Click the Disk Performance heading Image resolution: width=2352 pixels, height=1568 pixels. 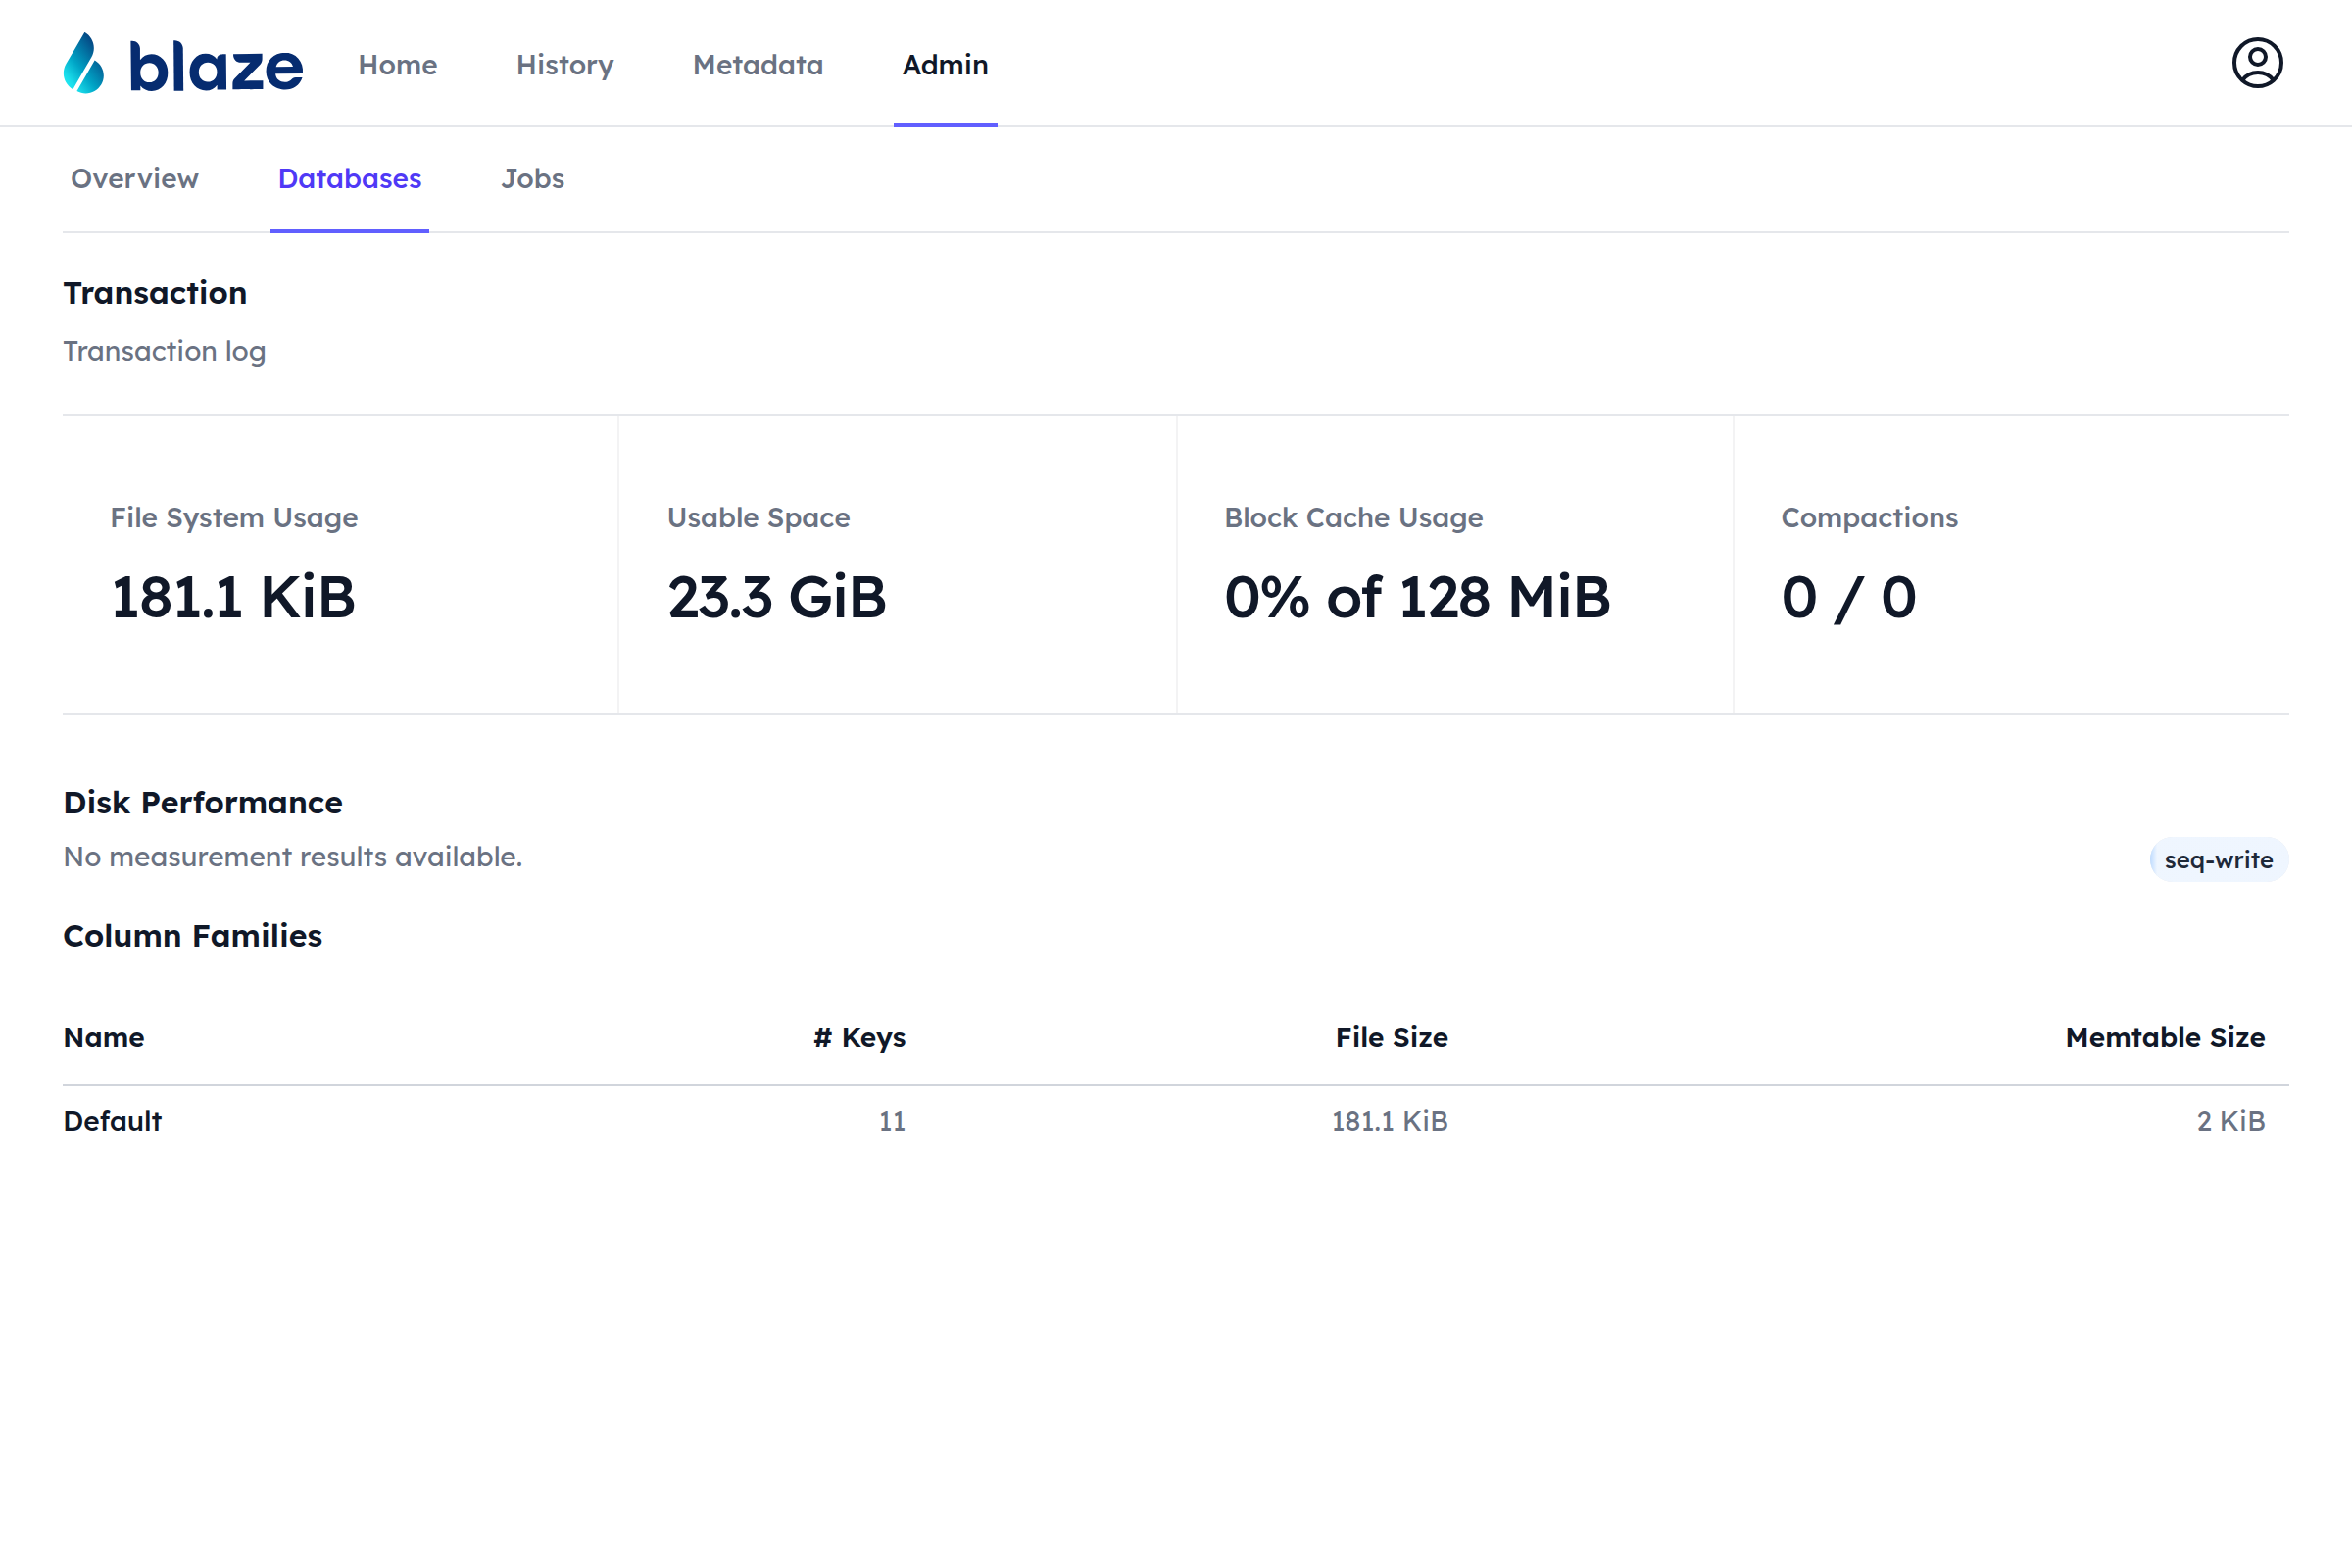pyautogui.click(x=203, y=802)
